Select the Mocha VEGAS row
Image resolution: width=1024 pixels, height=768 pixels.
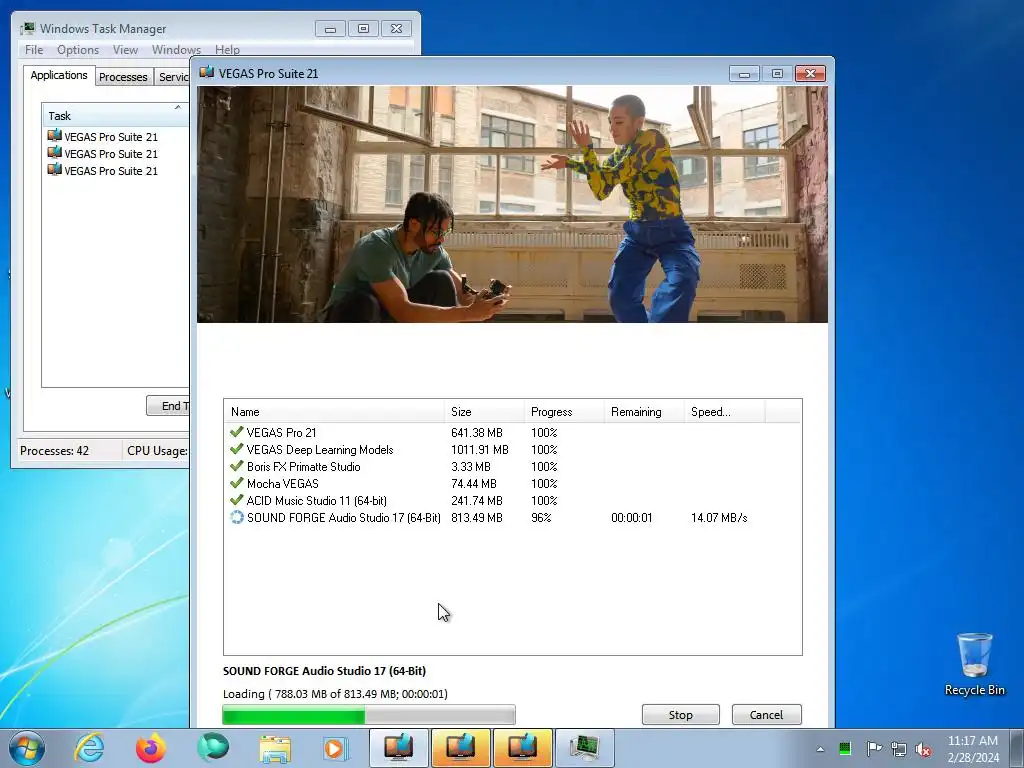tap(513, 483)
